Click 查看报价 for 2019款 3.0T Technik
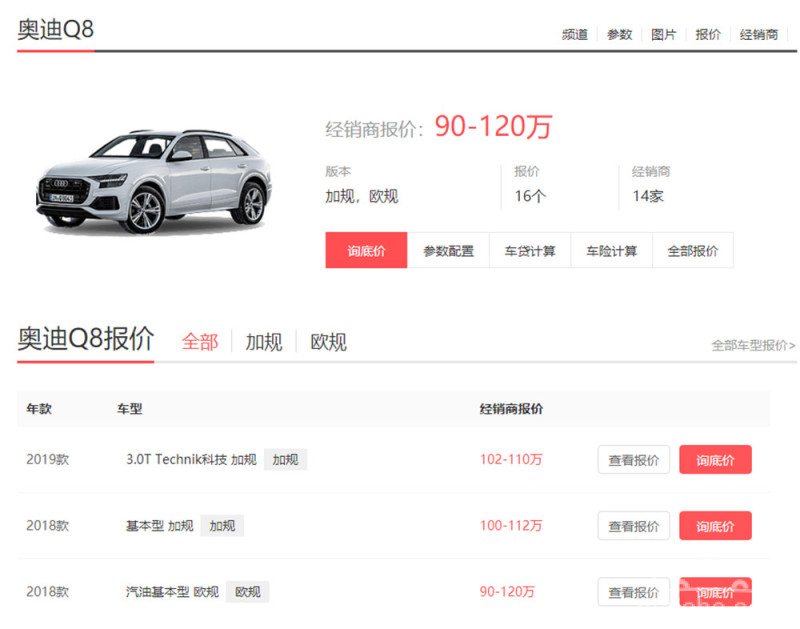The image size is (800, 629). pos(634,460)
